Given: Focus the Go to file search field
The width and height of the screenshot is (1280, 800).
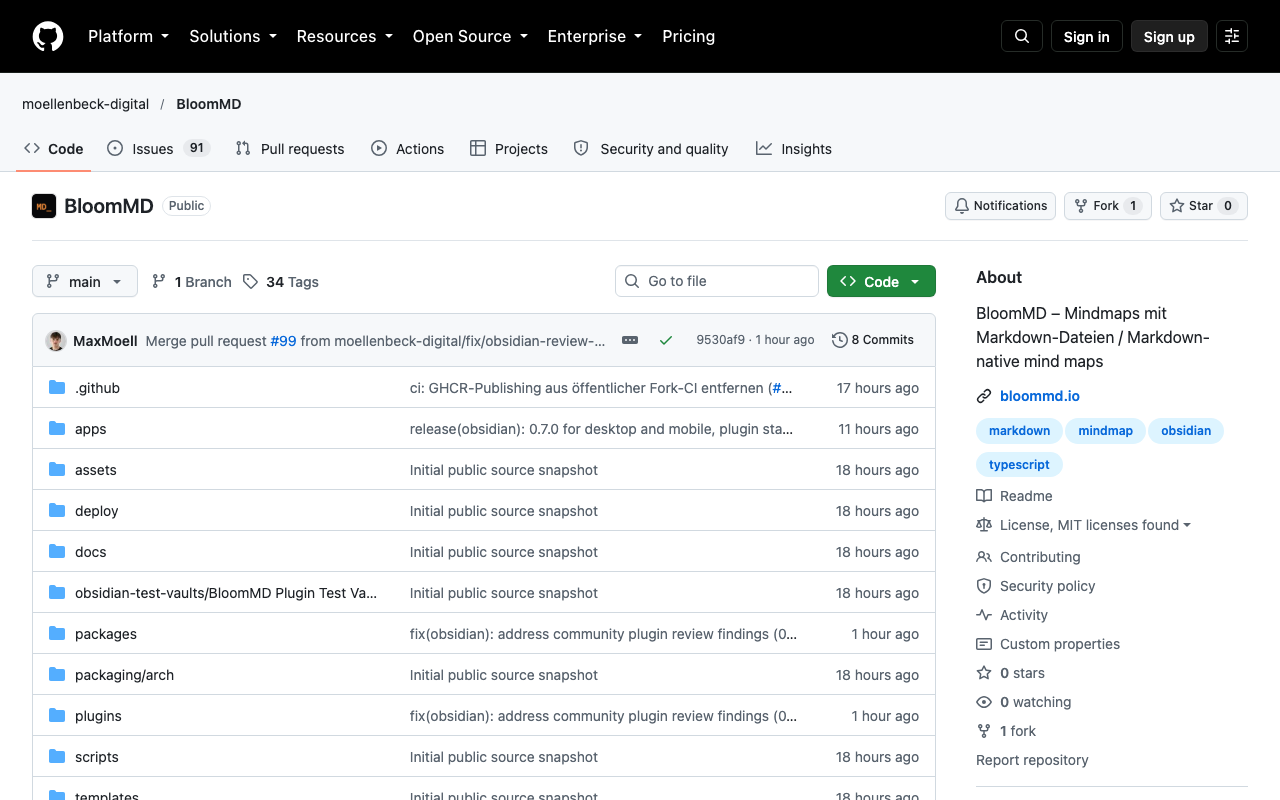Looking at the screenshot, I should pyautogui.click(x=717, y=281).
